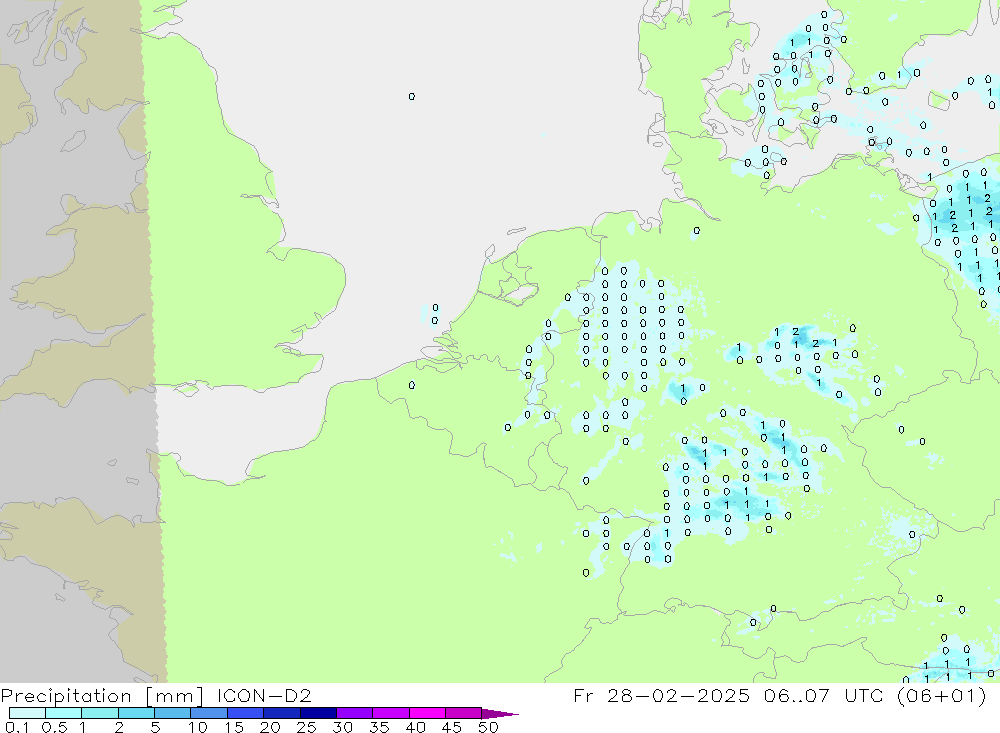This screenshot has height=733, width=1000.
Task: Select the 45–50 mm legend color swatch
Action: click(464, 713)
